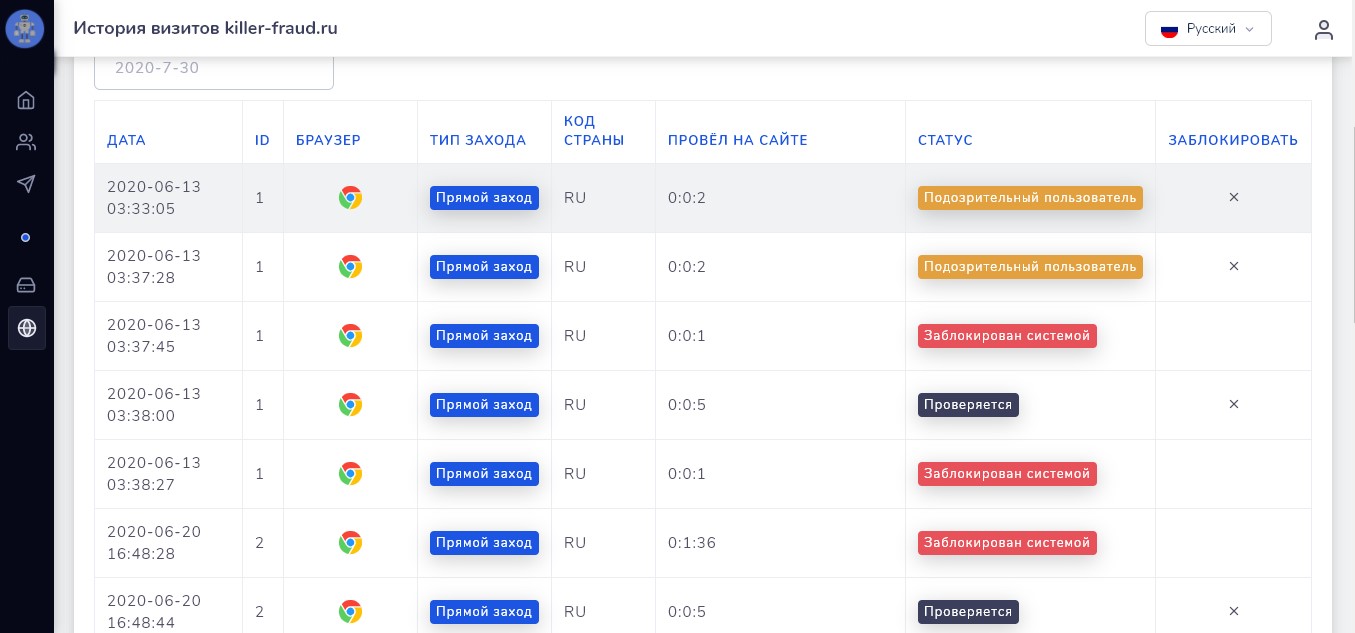1355x633 pixels.
Task: Open the user profile icon
Action: pyautogui.click(x=1324, y=29)
